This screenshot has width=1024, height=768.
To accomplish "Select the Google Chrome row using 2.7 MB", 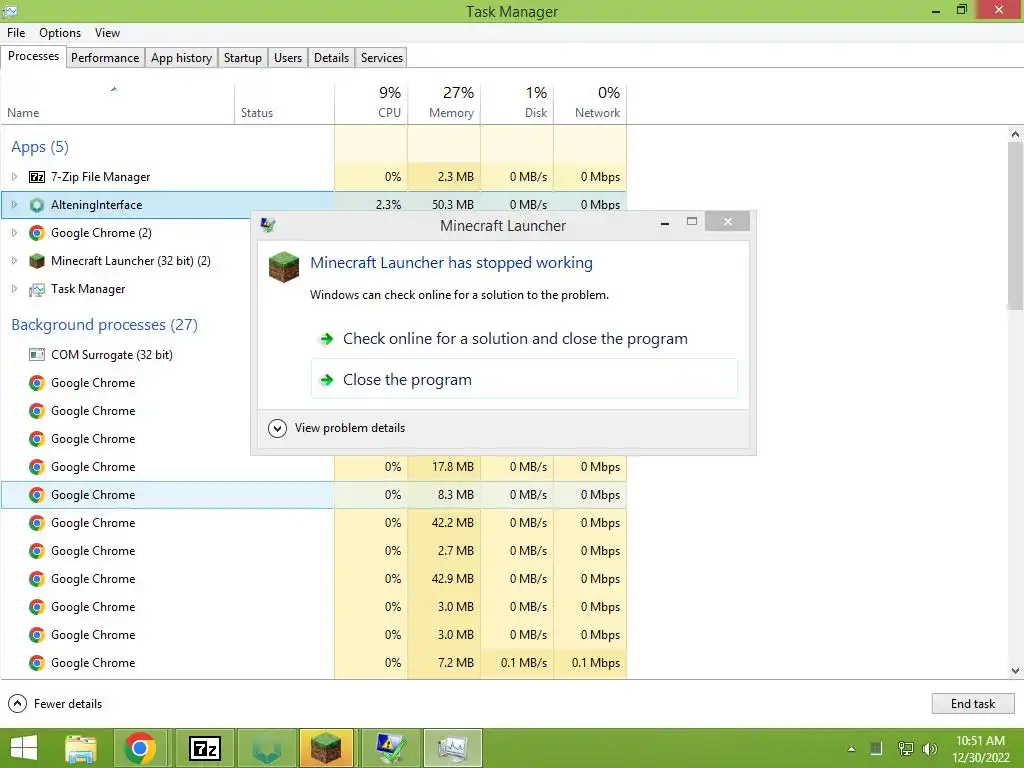I will tap(313, 551).
